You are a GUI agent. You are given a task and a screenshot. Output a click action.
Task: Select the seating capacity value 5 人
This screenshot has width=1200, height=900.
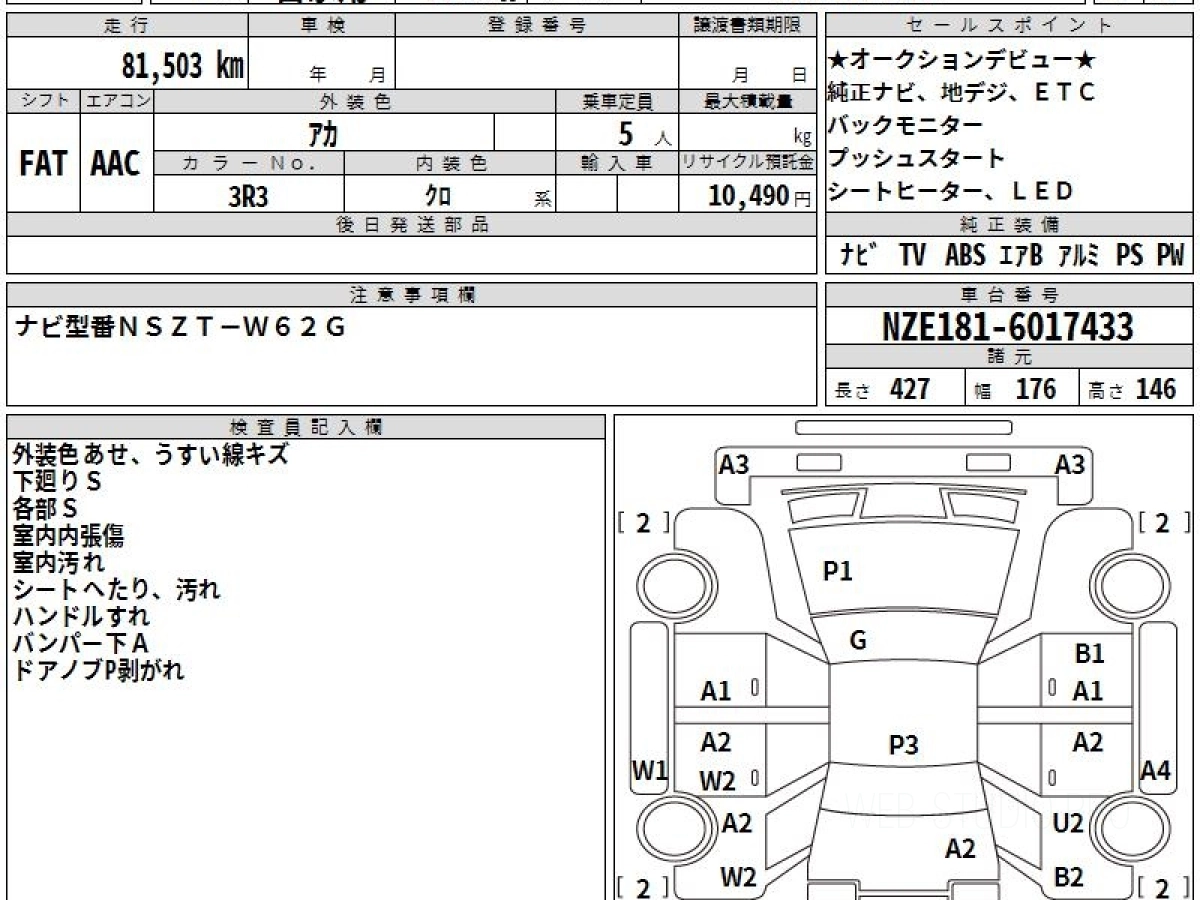[x=645, y=132]
